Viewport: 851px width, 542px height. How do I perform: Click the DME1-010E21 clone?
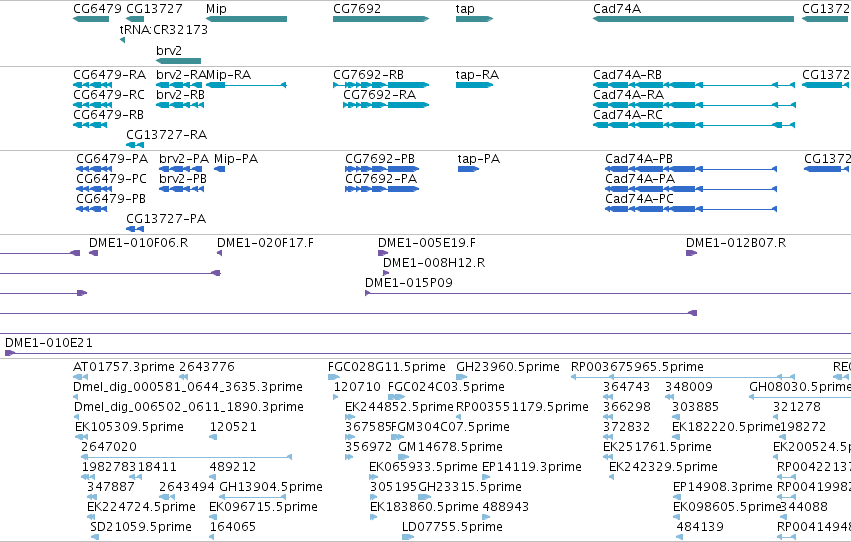(428, 353)
